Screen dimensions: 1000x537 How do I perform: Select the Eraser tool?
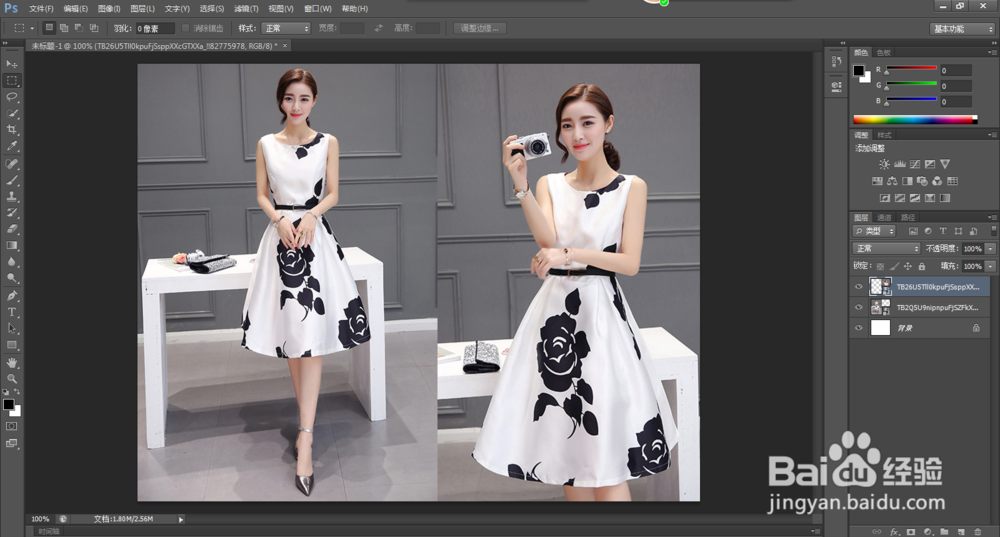coord(11,228)
